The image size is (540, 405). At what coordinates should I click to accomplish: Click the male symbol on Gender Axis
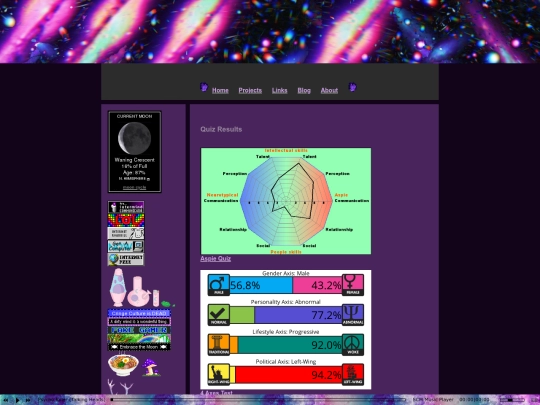coord(219,285)
